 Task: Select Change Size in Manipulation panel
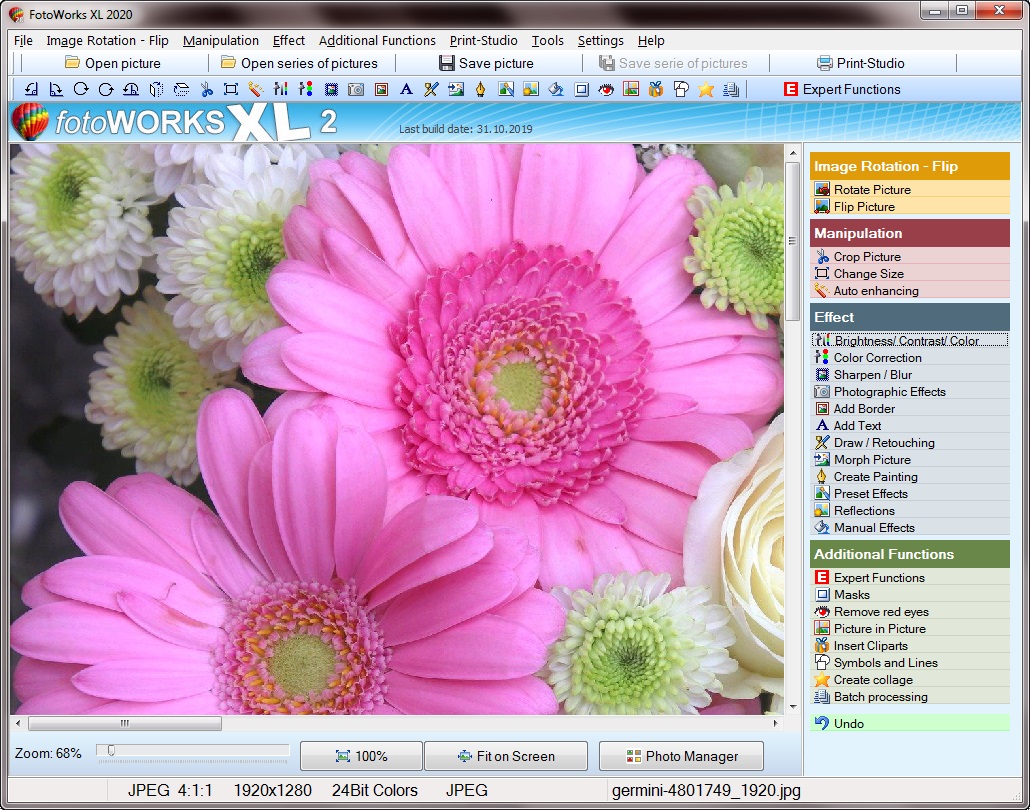910,273
